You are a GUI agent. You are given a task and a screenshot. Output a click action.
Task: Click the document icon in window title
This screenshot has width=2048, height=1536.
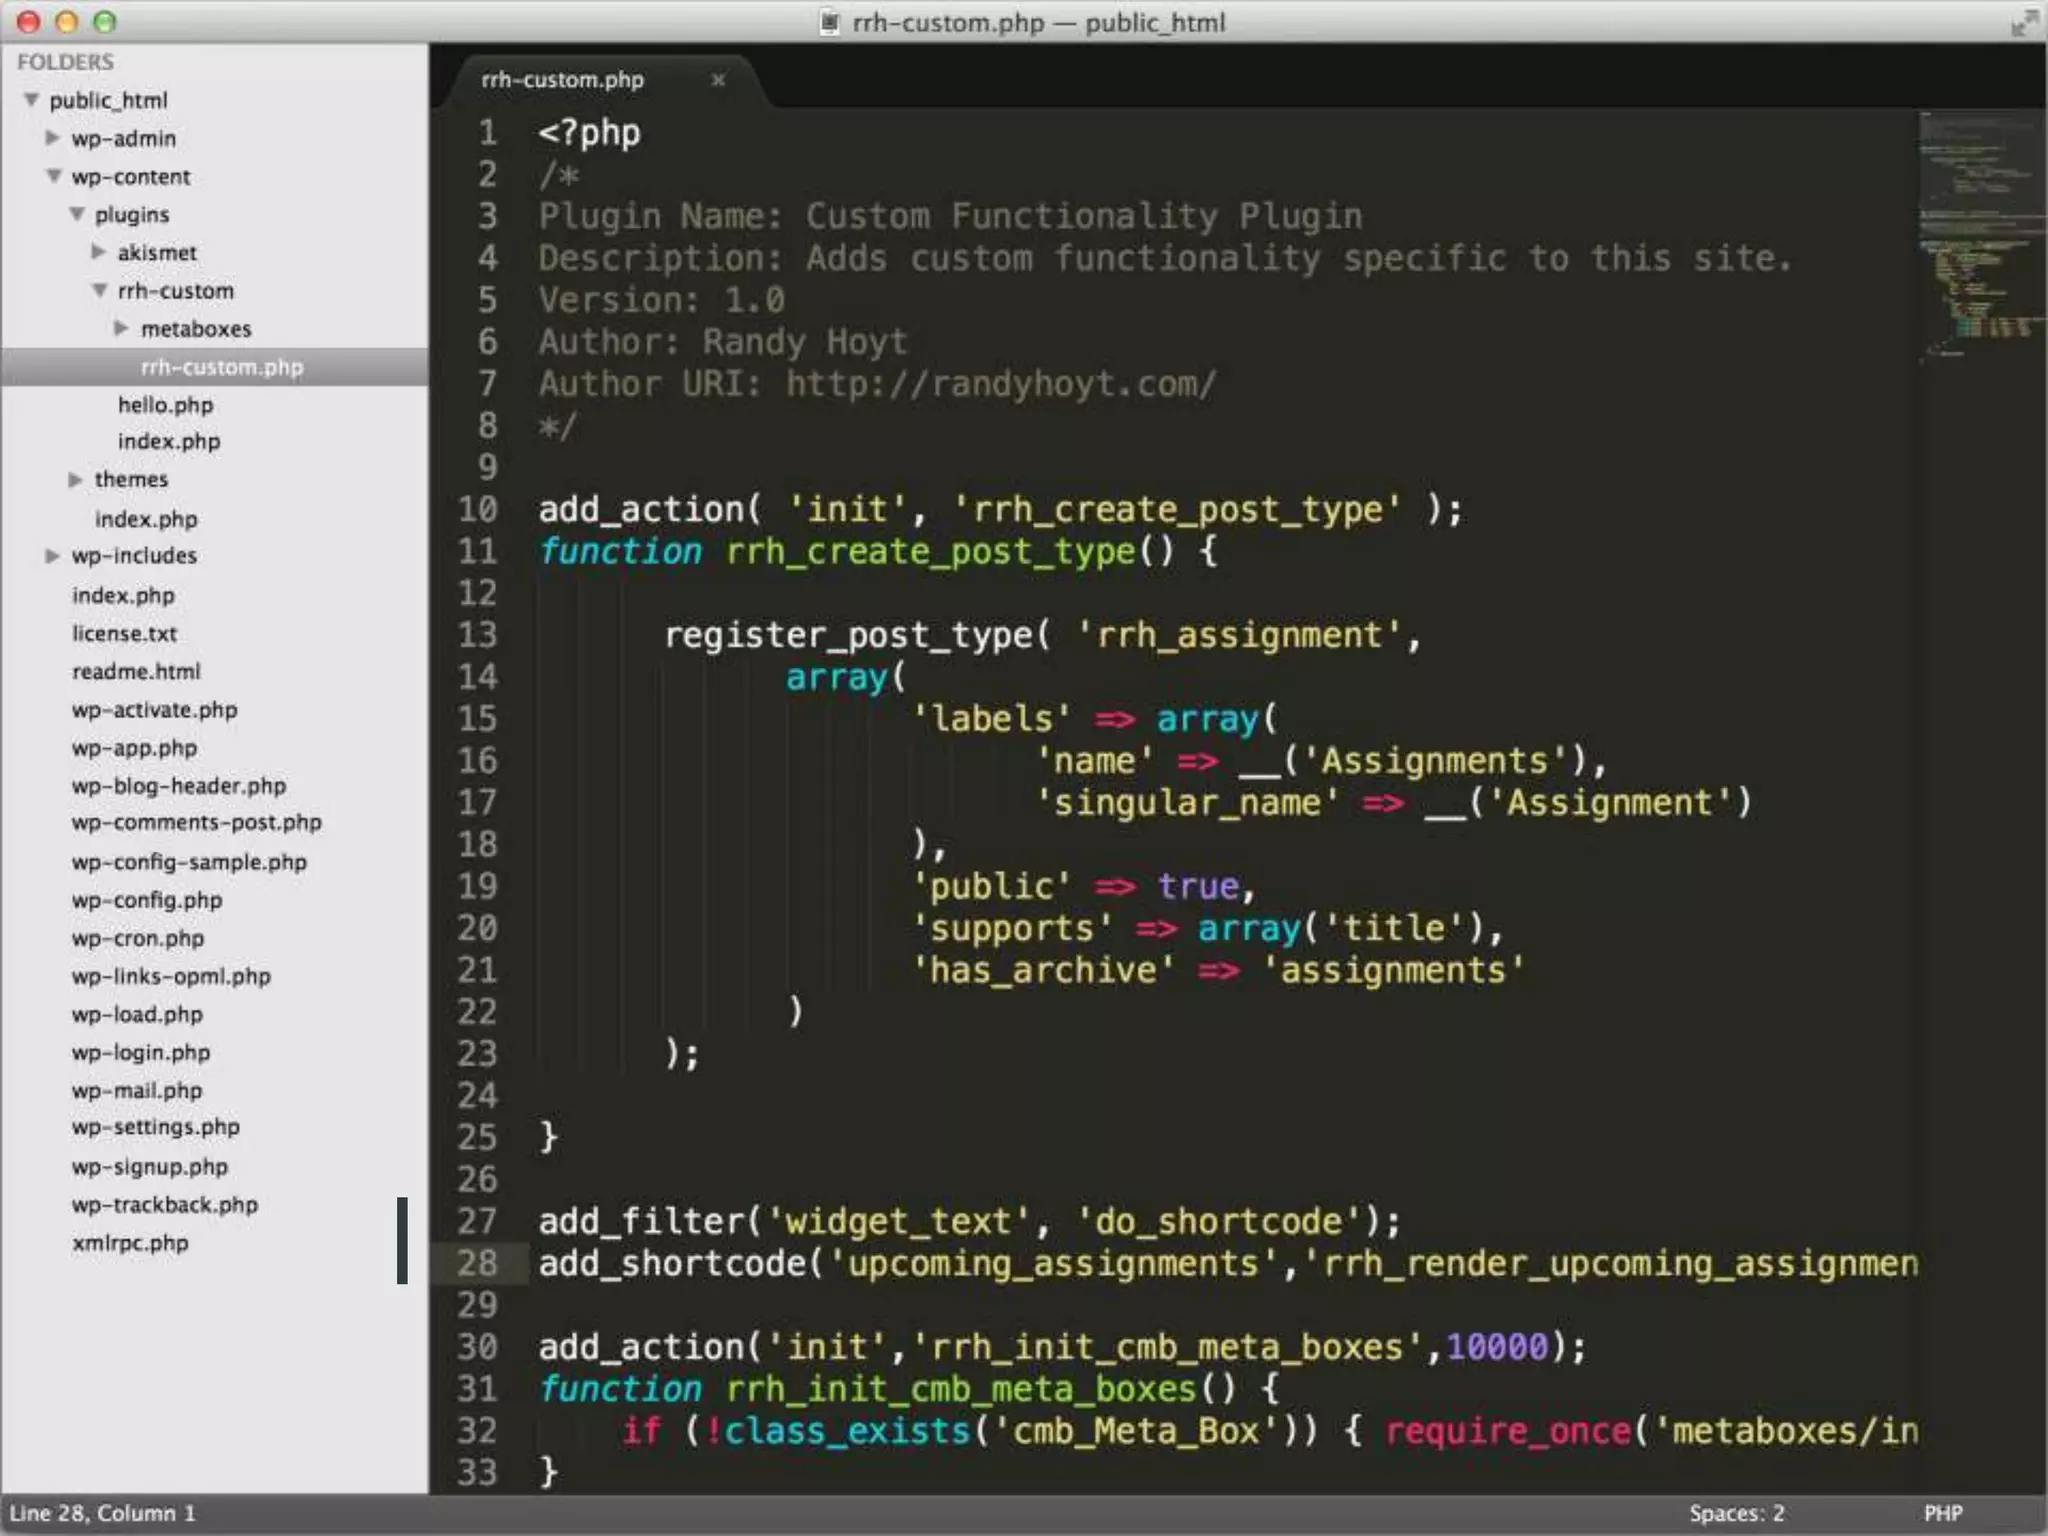click(829, 22)
